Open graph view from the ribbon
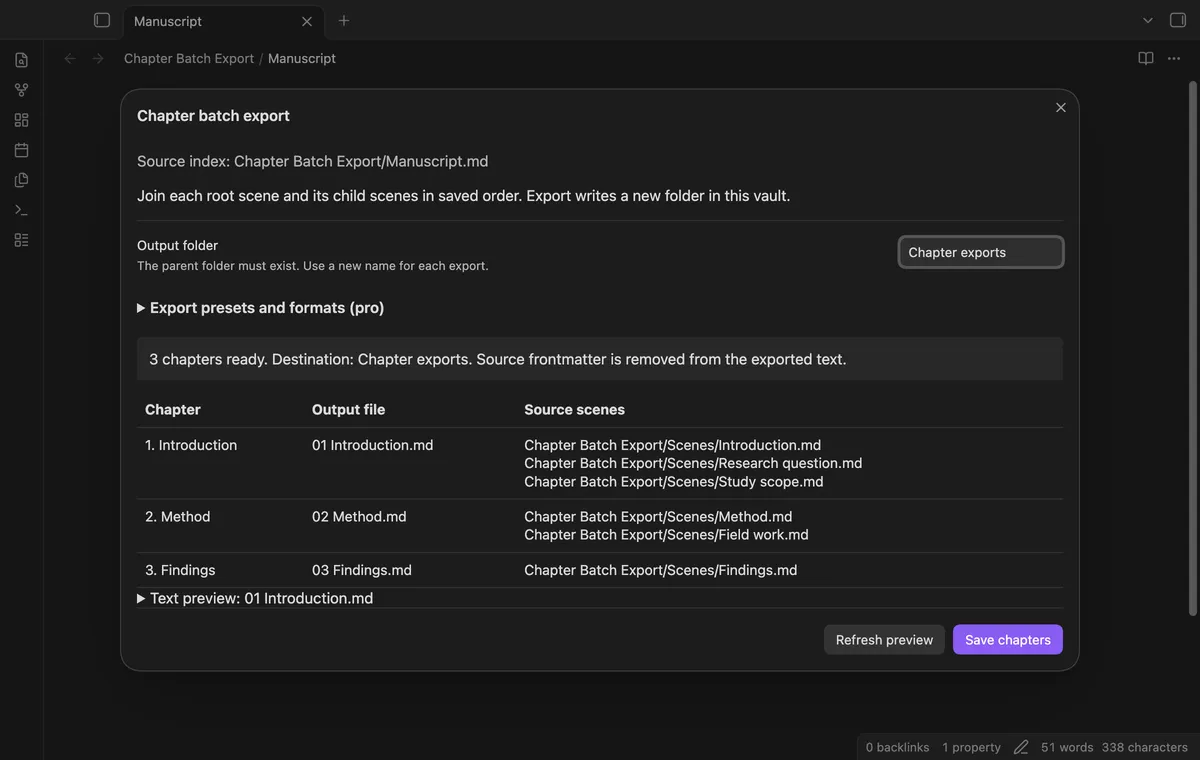Image resolution: width=1200 pixels, height=760 pixels. tap(21, 90)
